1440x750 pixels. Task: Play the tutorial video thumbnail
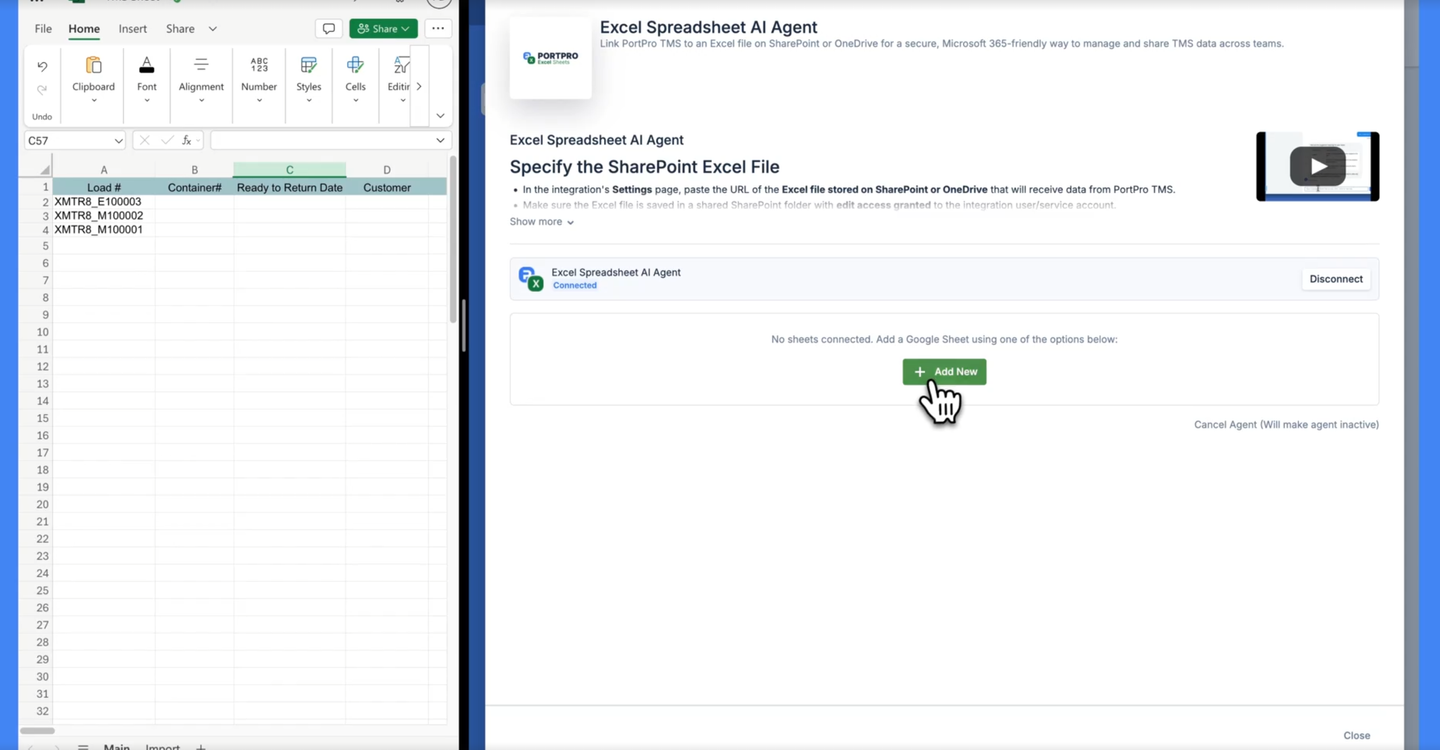pyautogui.click(x=1317, y=166)
